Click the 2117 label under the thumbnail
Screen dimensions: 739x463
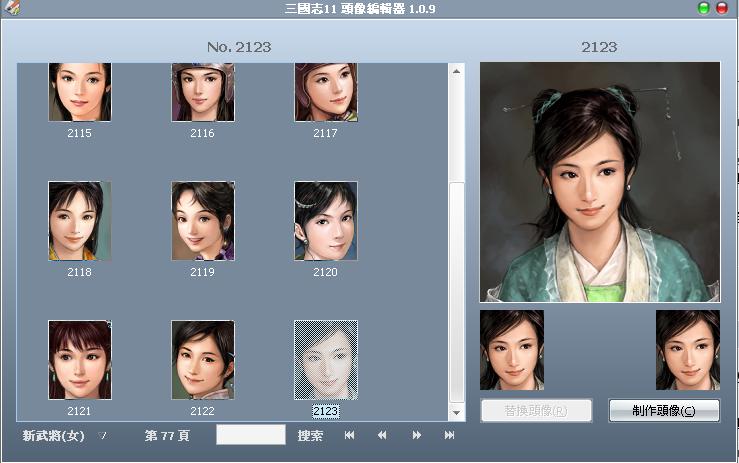[326, 133]
